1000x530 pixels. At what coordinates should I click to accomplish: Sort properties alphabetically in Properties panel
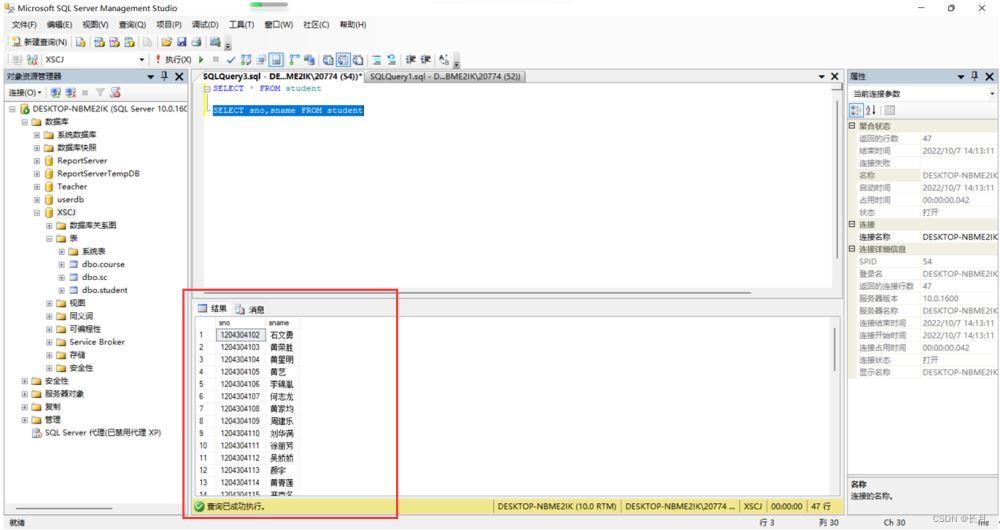point(871,110)
